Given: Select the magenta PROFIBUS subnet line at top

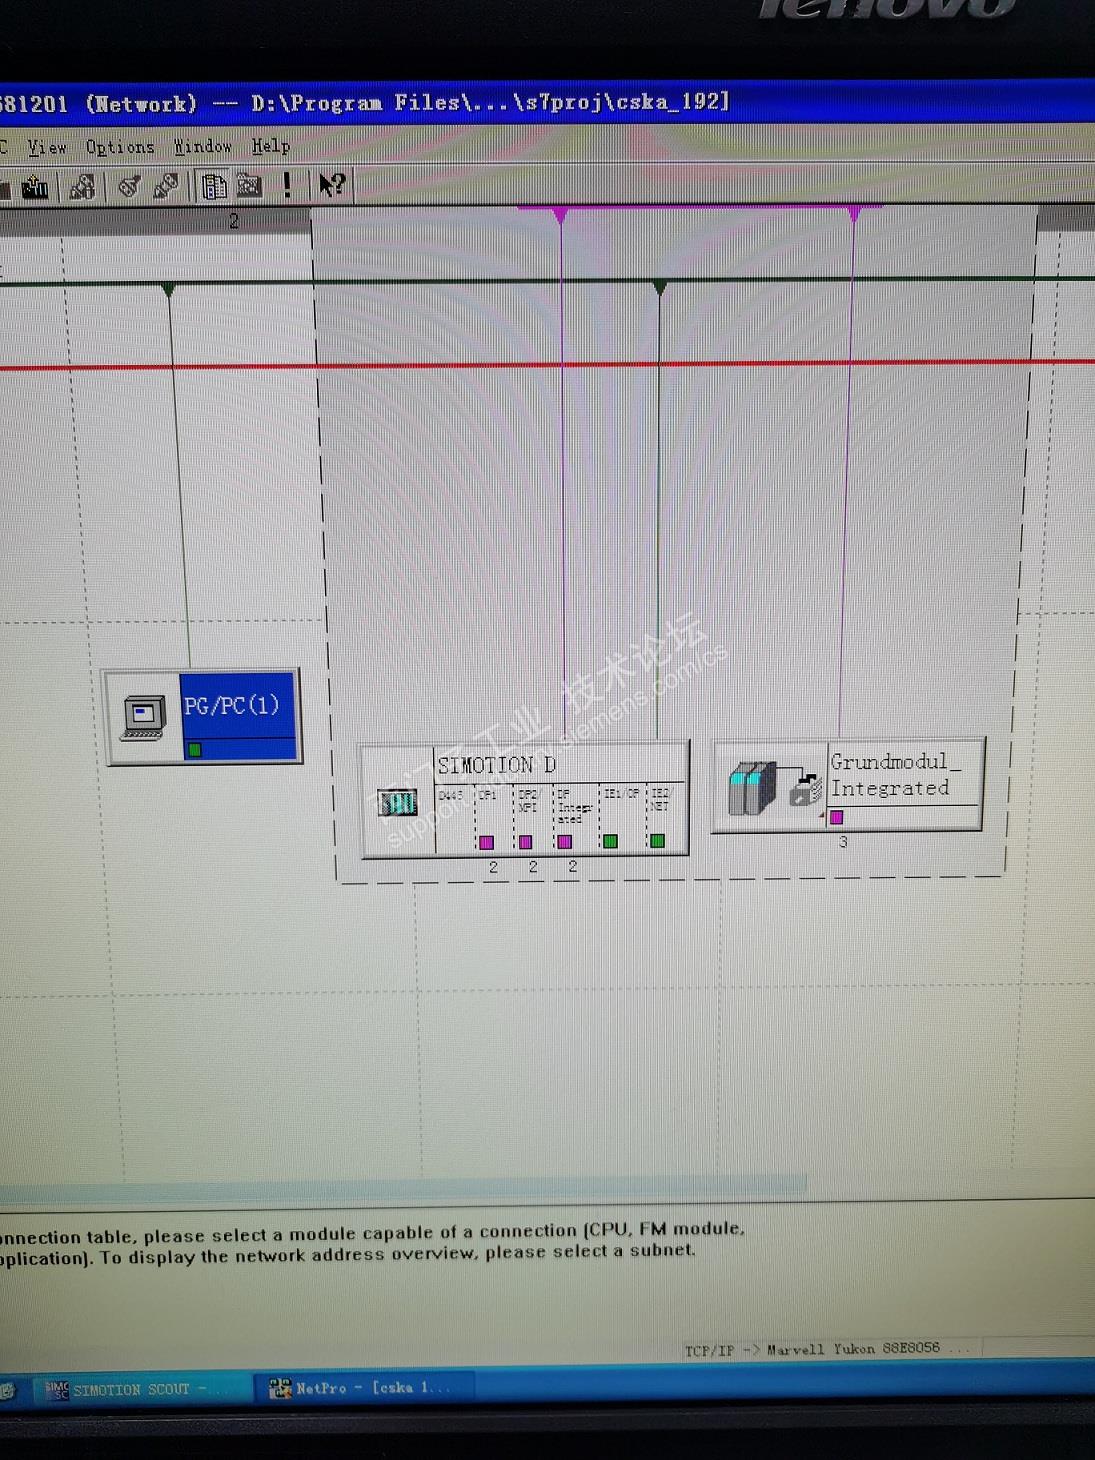Looking at the screenshot, I should [700, 207].
